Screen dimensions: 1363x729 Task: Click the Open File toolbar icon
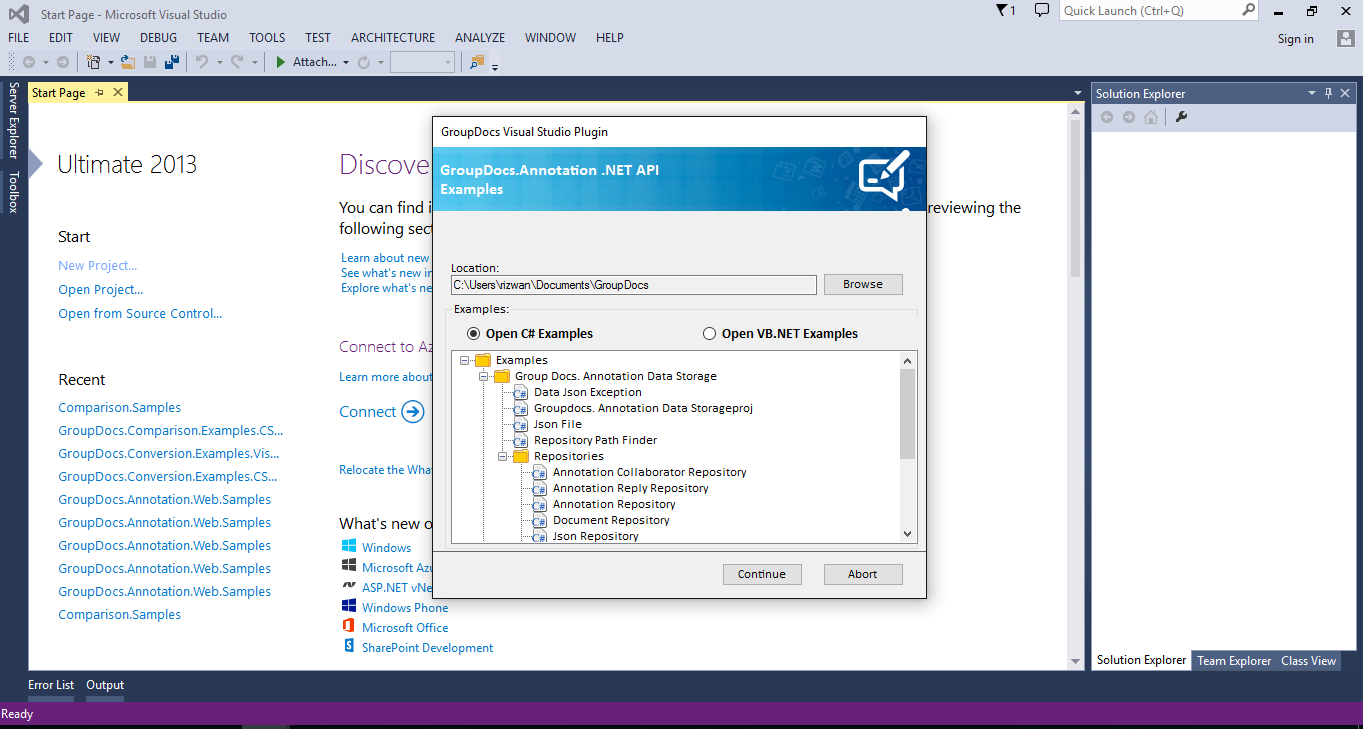coord(127,62)
